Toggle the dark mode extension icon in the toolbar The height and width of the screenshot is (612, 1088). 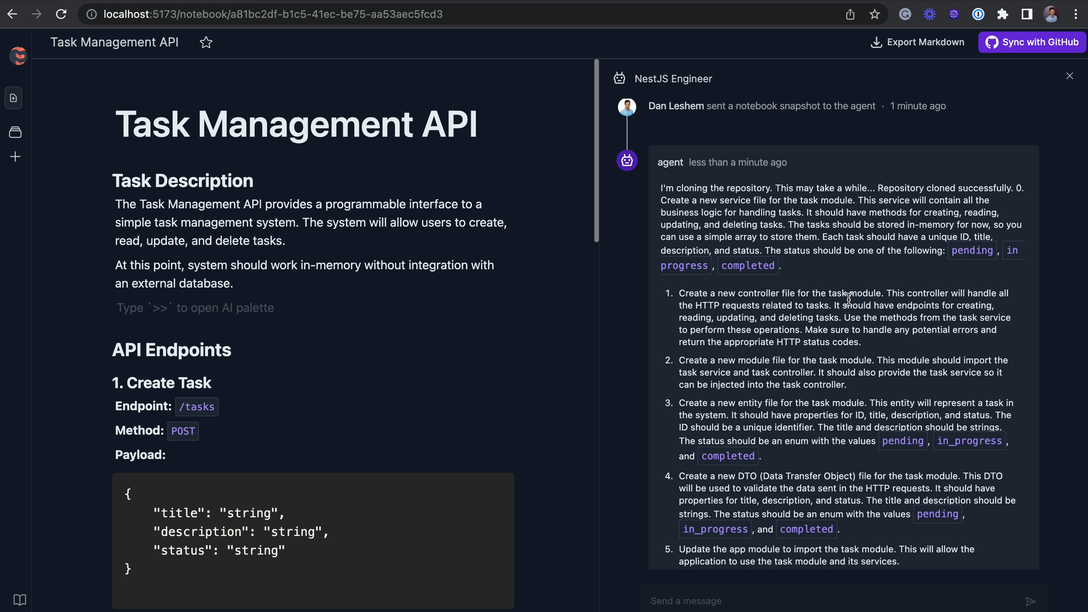(x=928, y=14)
